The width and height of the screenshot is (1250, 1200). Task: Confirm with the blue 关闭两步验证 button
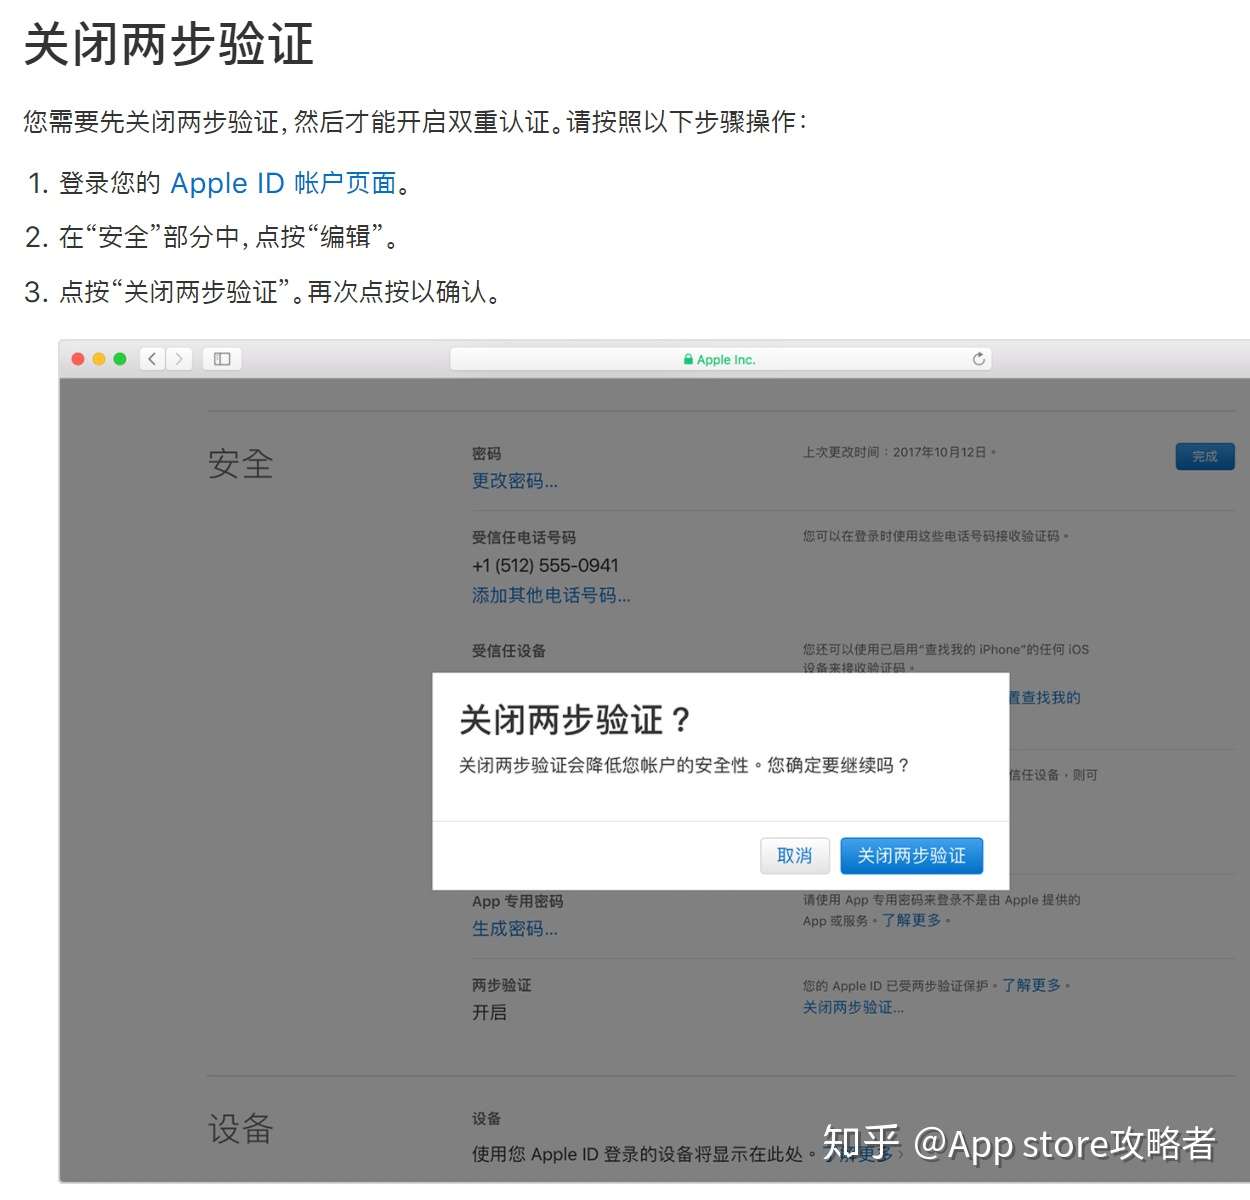pos(911,855)
